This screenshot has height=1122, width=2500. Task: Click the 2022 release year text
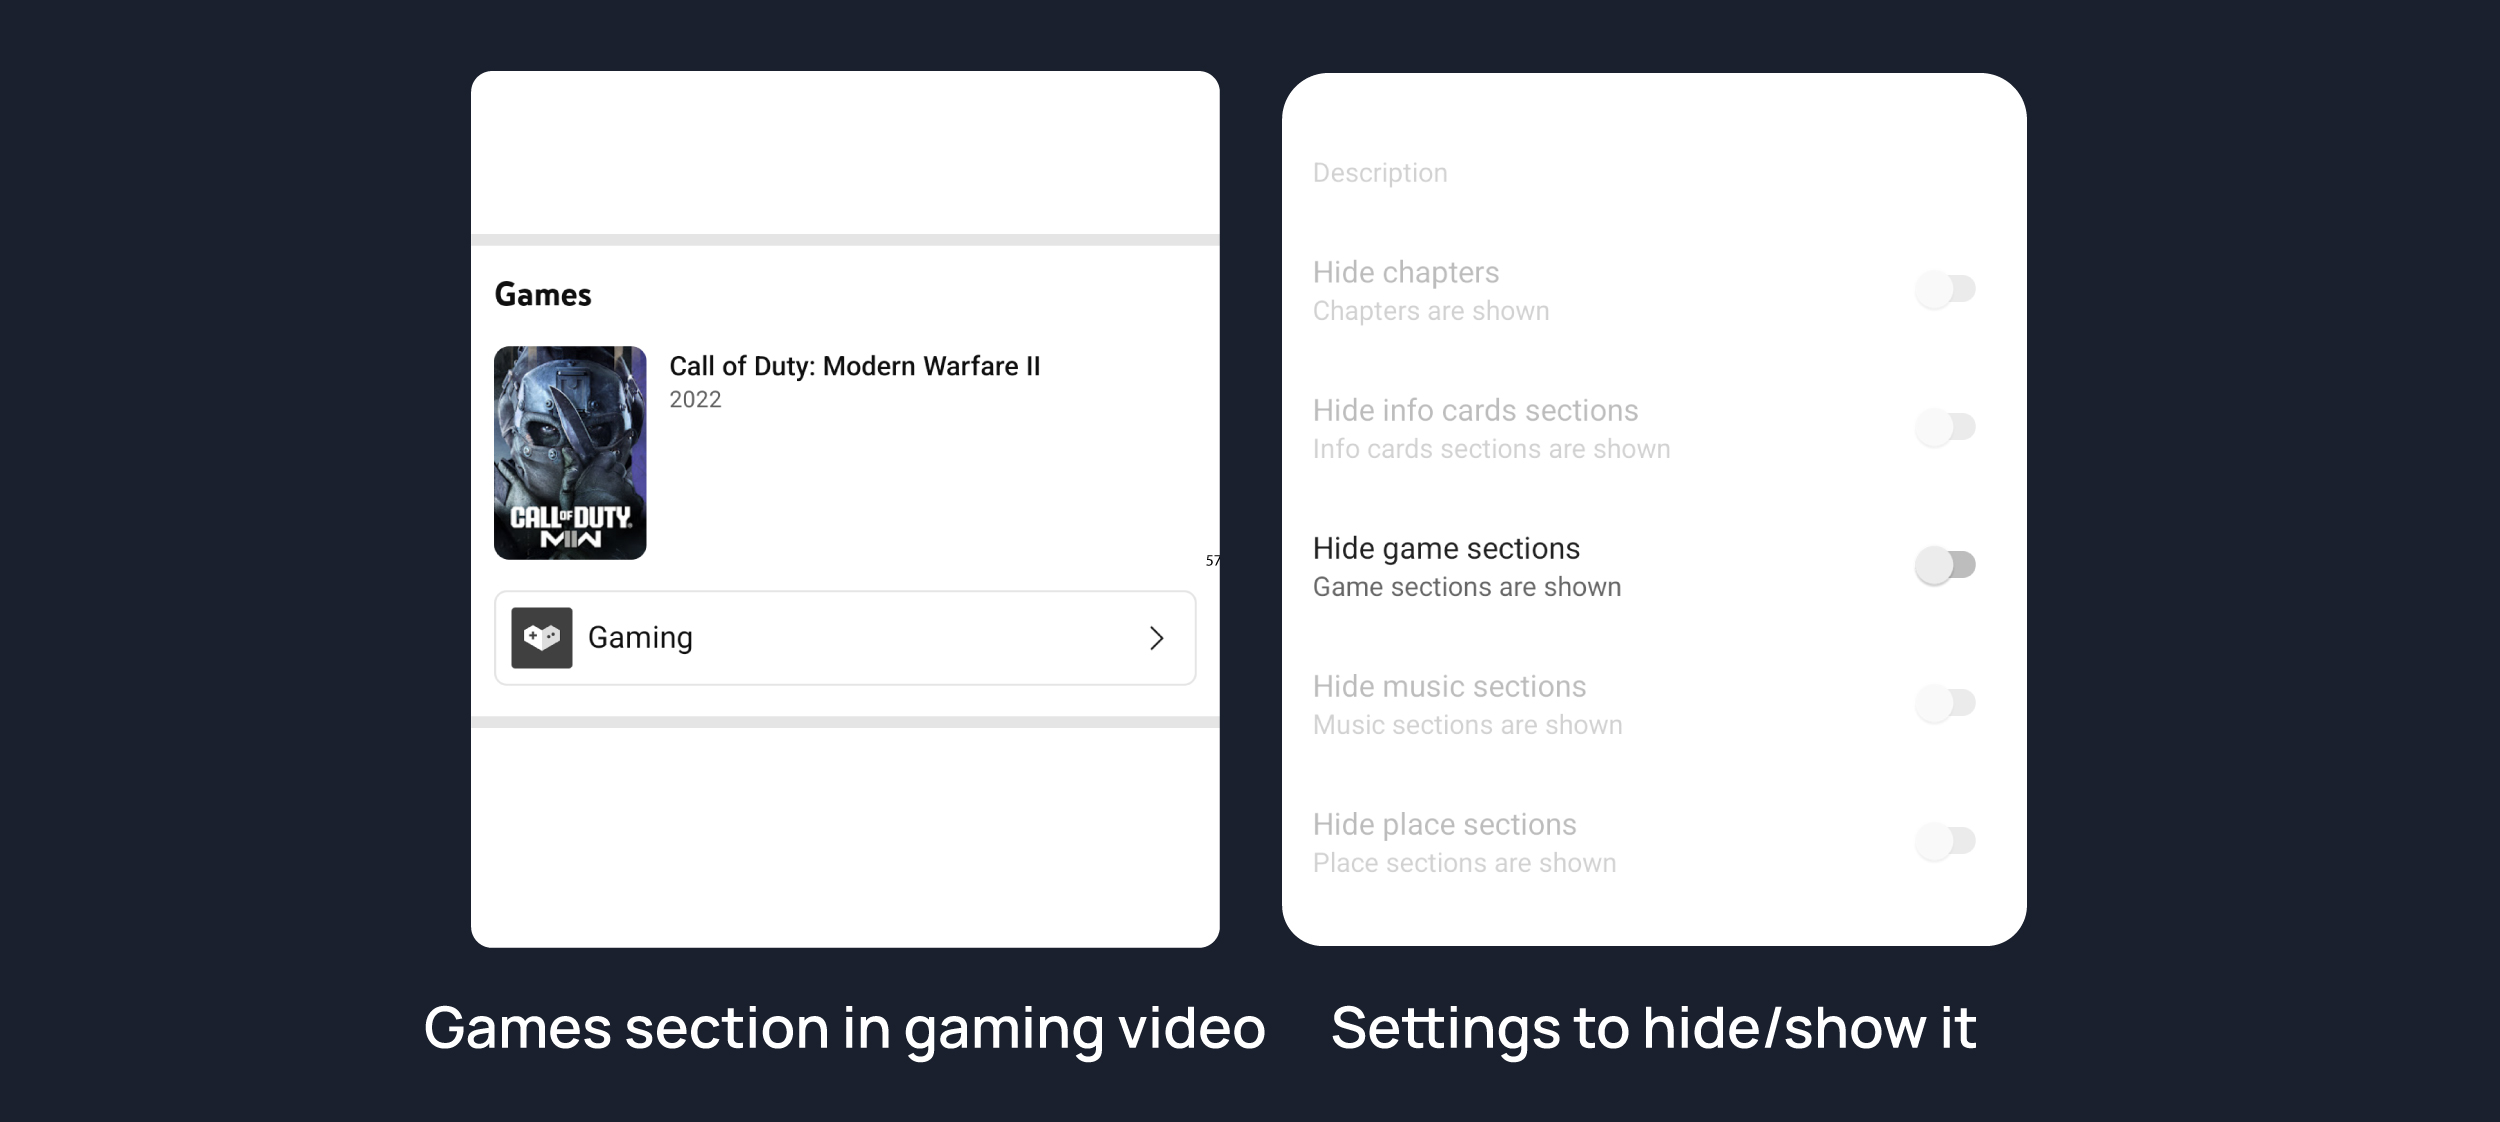pos(695,400)
